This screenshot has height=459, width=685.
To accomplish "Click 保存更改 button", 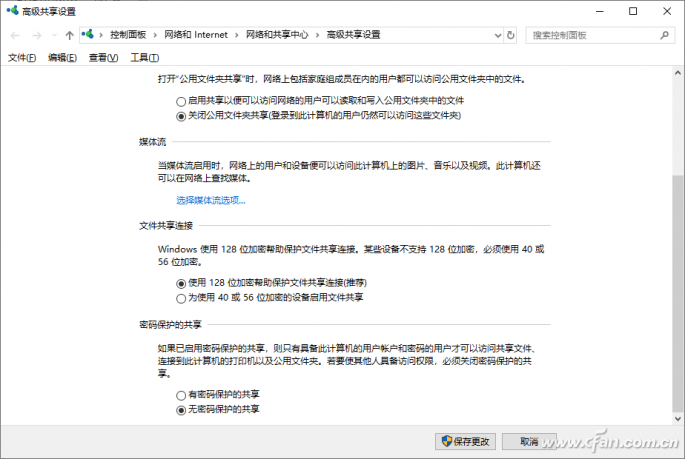I will tap(465, 442).
